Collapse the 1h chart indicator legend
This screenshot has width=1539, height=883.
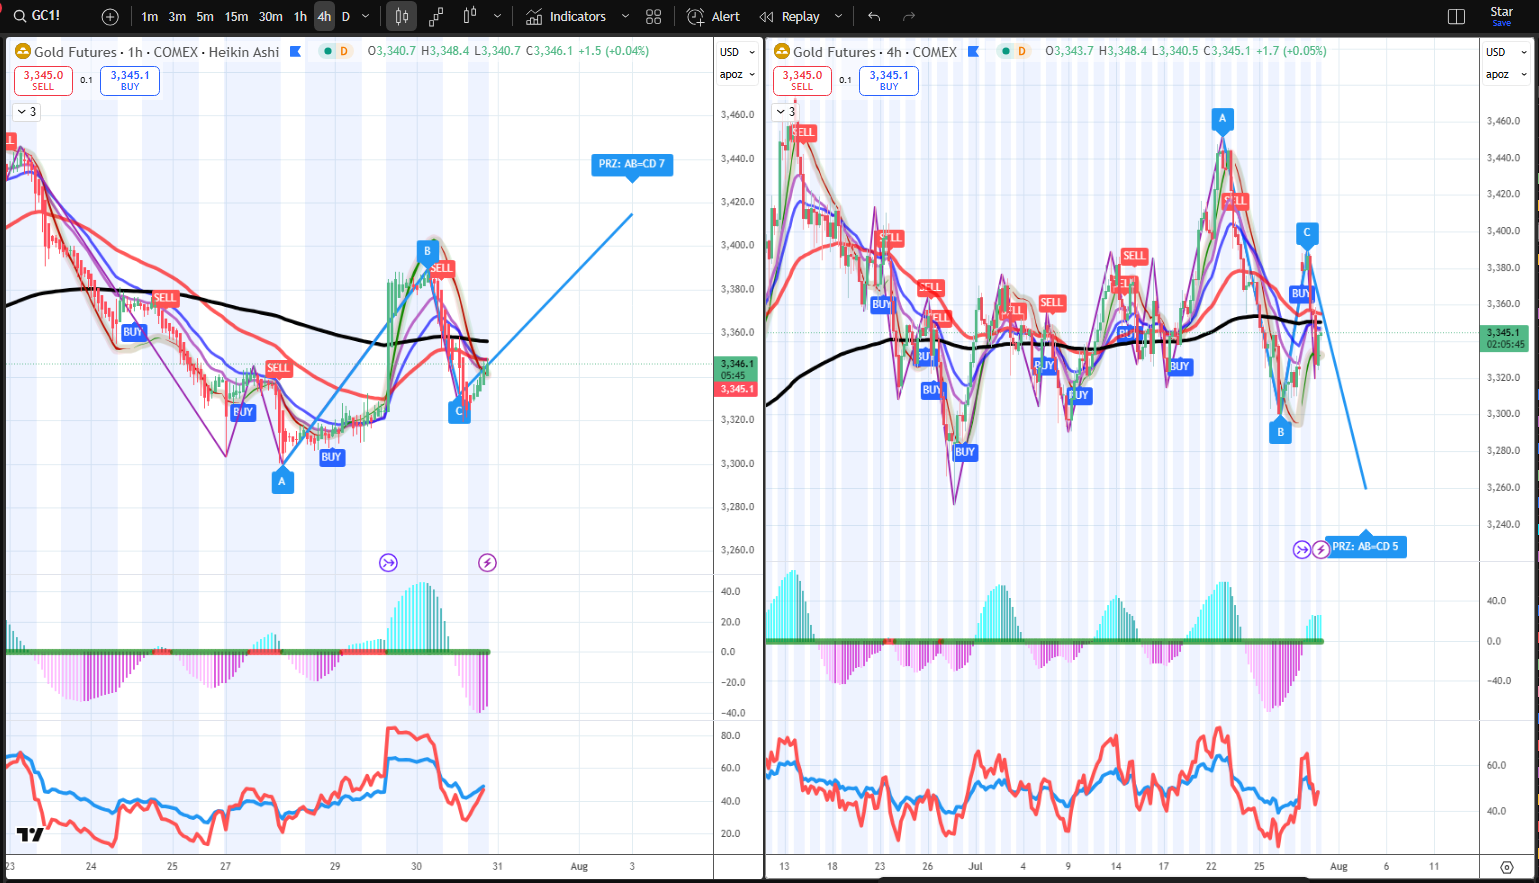pos(27,112)
